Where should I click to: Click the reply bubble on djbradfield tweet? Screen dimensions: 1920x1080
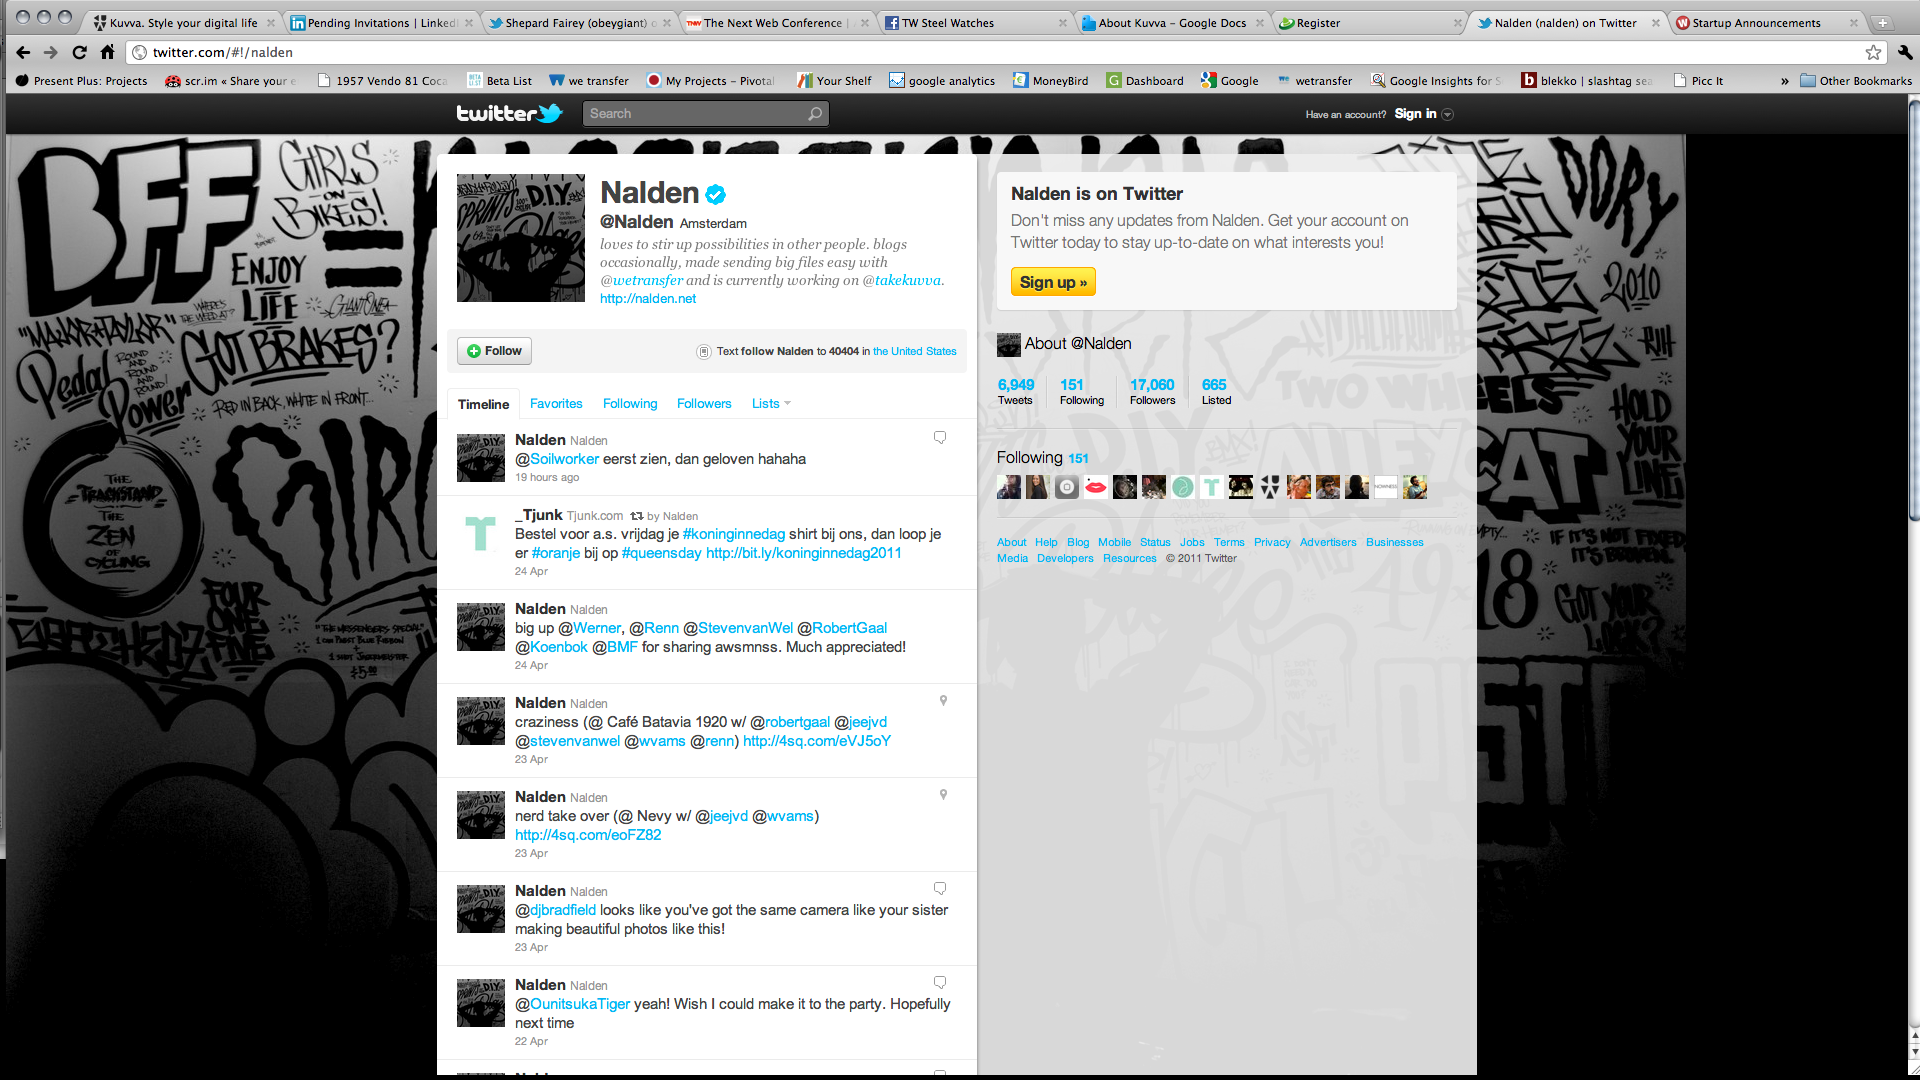(940, 889)
